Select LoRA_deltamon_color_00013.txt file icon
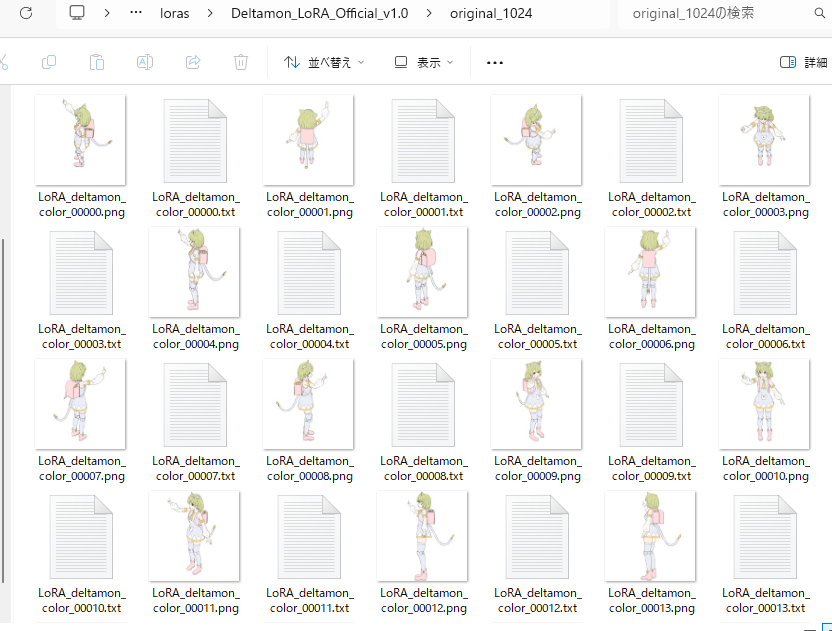This screenshot has height=631, width=832. (766, 537)
